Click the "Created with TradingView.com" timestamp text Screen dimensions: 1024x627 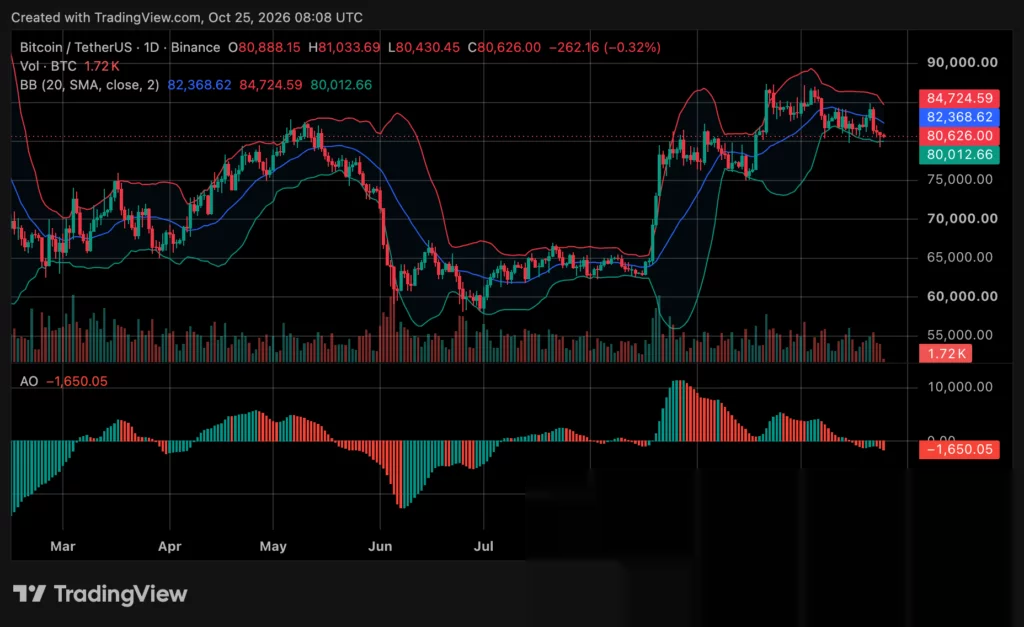[187, 18]
